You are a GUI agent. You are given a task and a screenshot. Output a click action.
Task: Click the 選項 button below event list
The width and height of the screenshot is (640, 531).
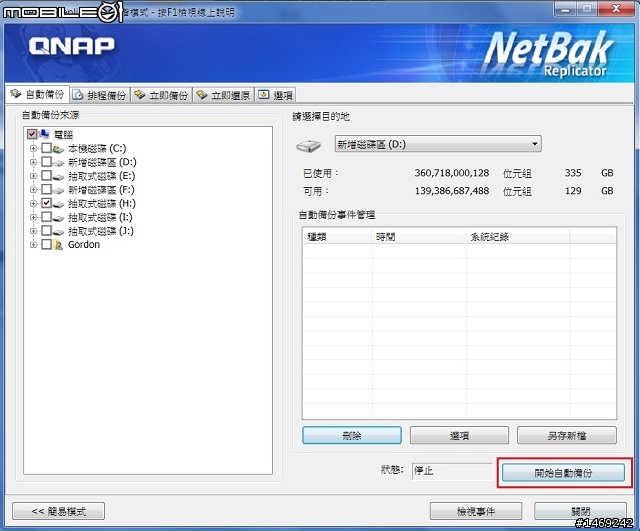pos(459,435)
